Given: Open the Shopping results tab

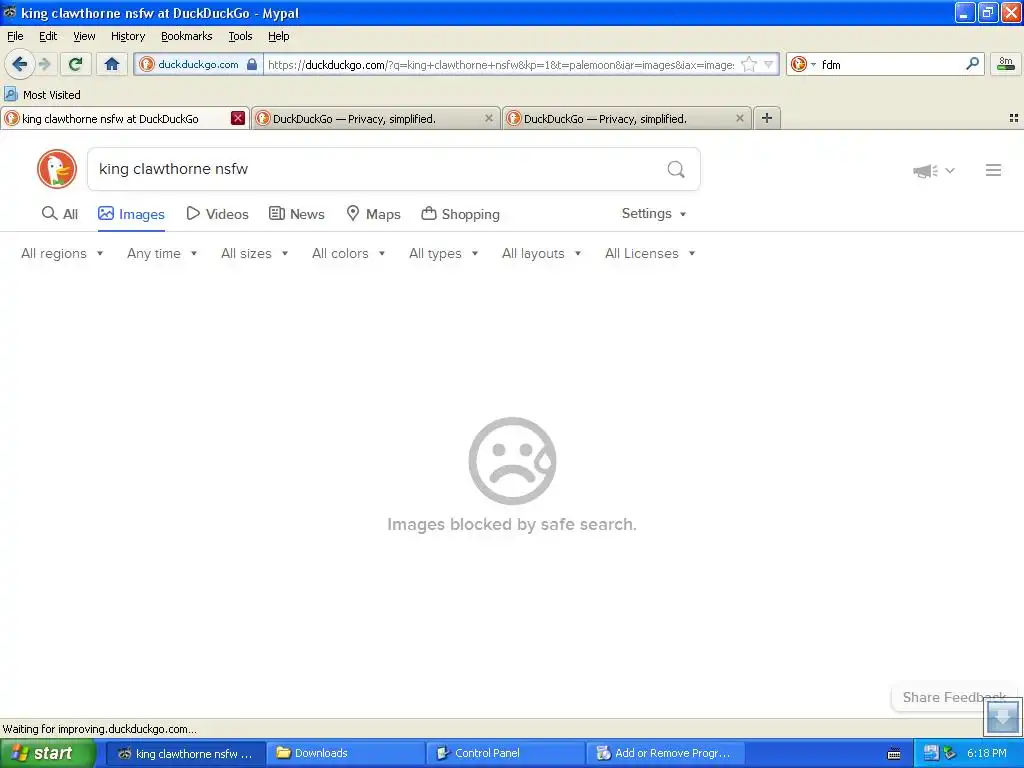Looking at the screenshot, I should pos(460,214).
